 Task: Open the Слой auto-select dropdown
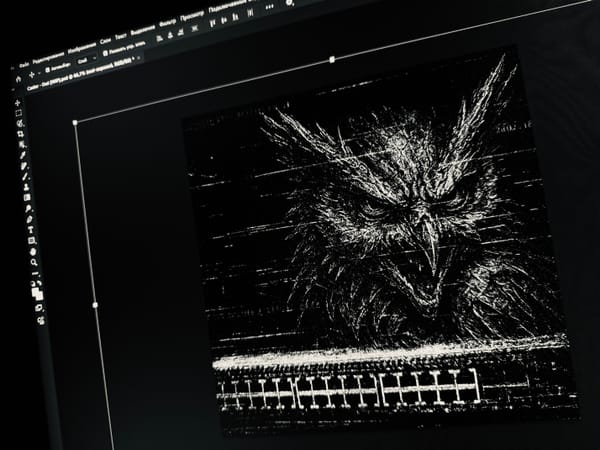tap(86, 60)
